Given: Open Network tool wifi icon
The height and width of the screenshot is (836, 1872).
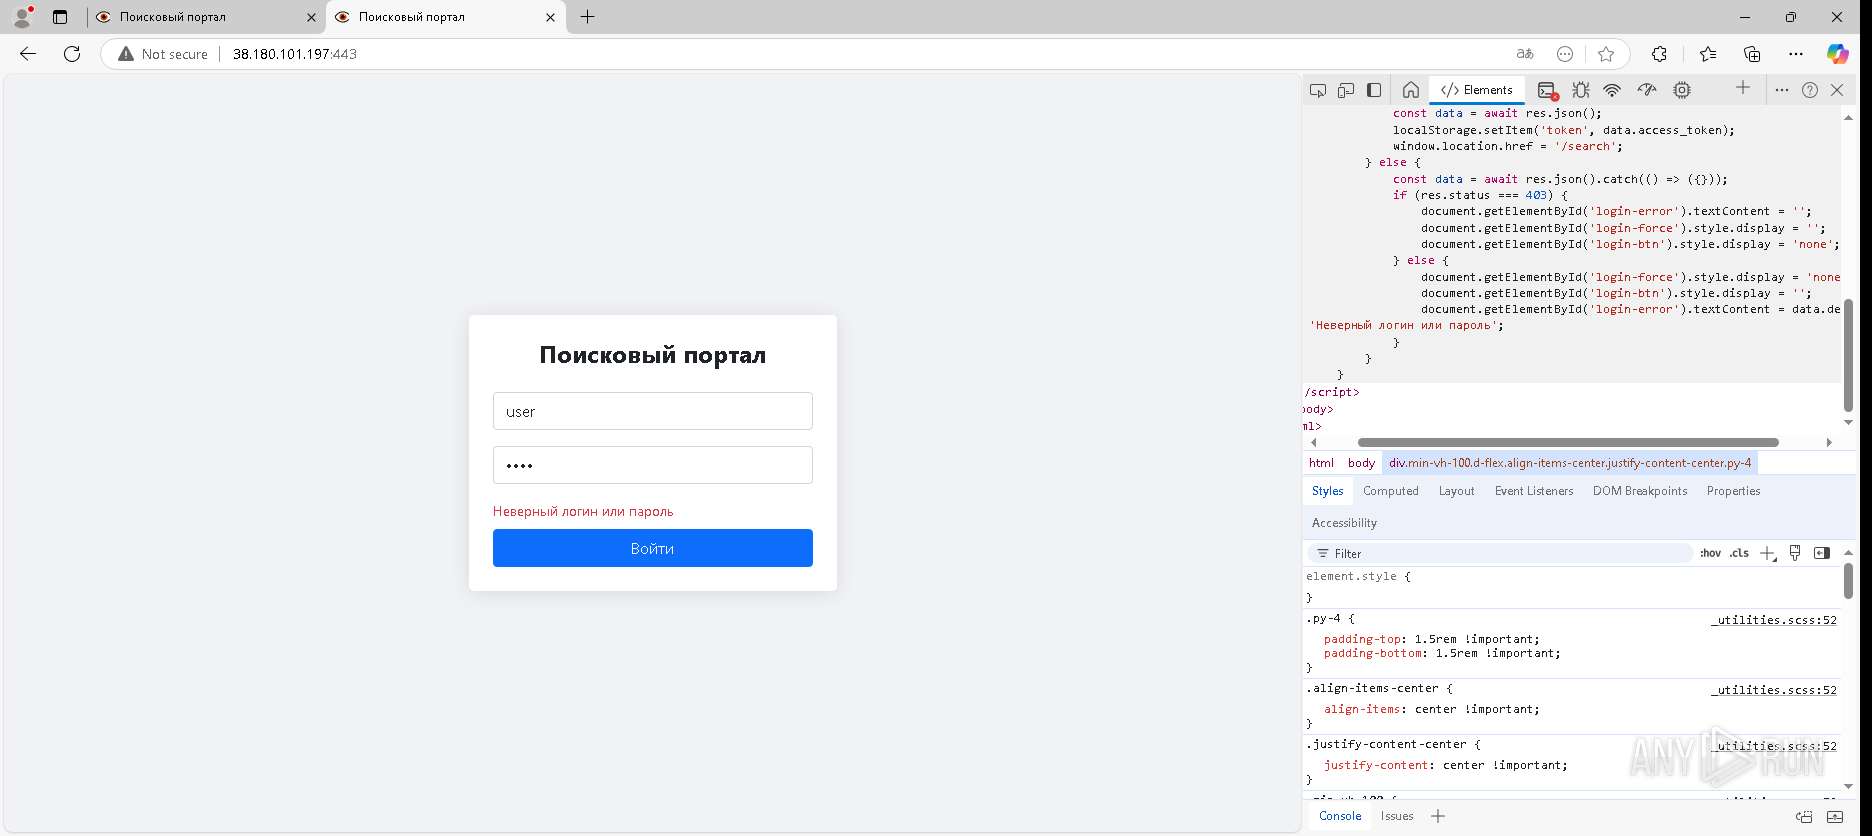Looking at the screenshot, I should (1612, 90).
